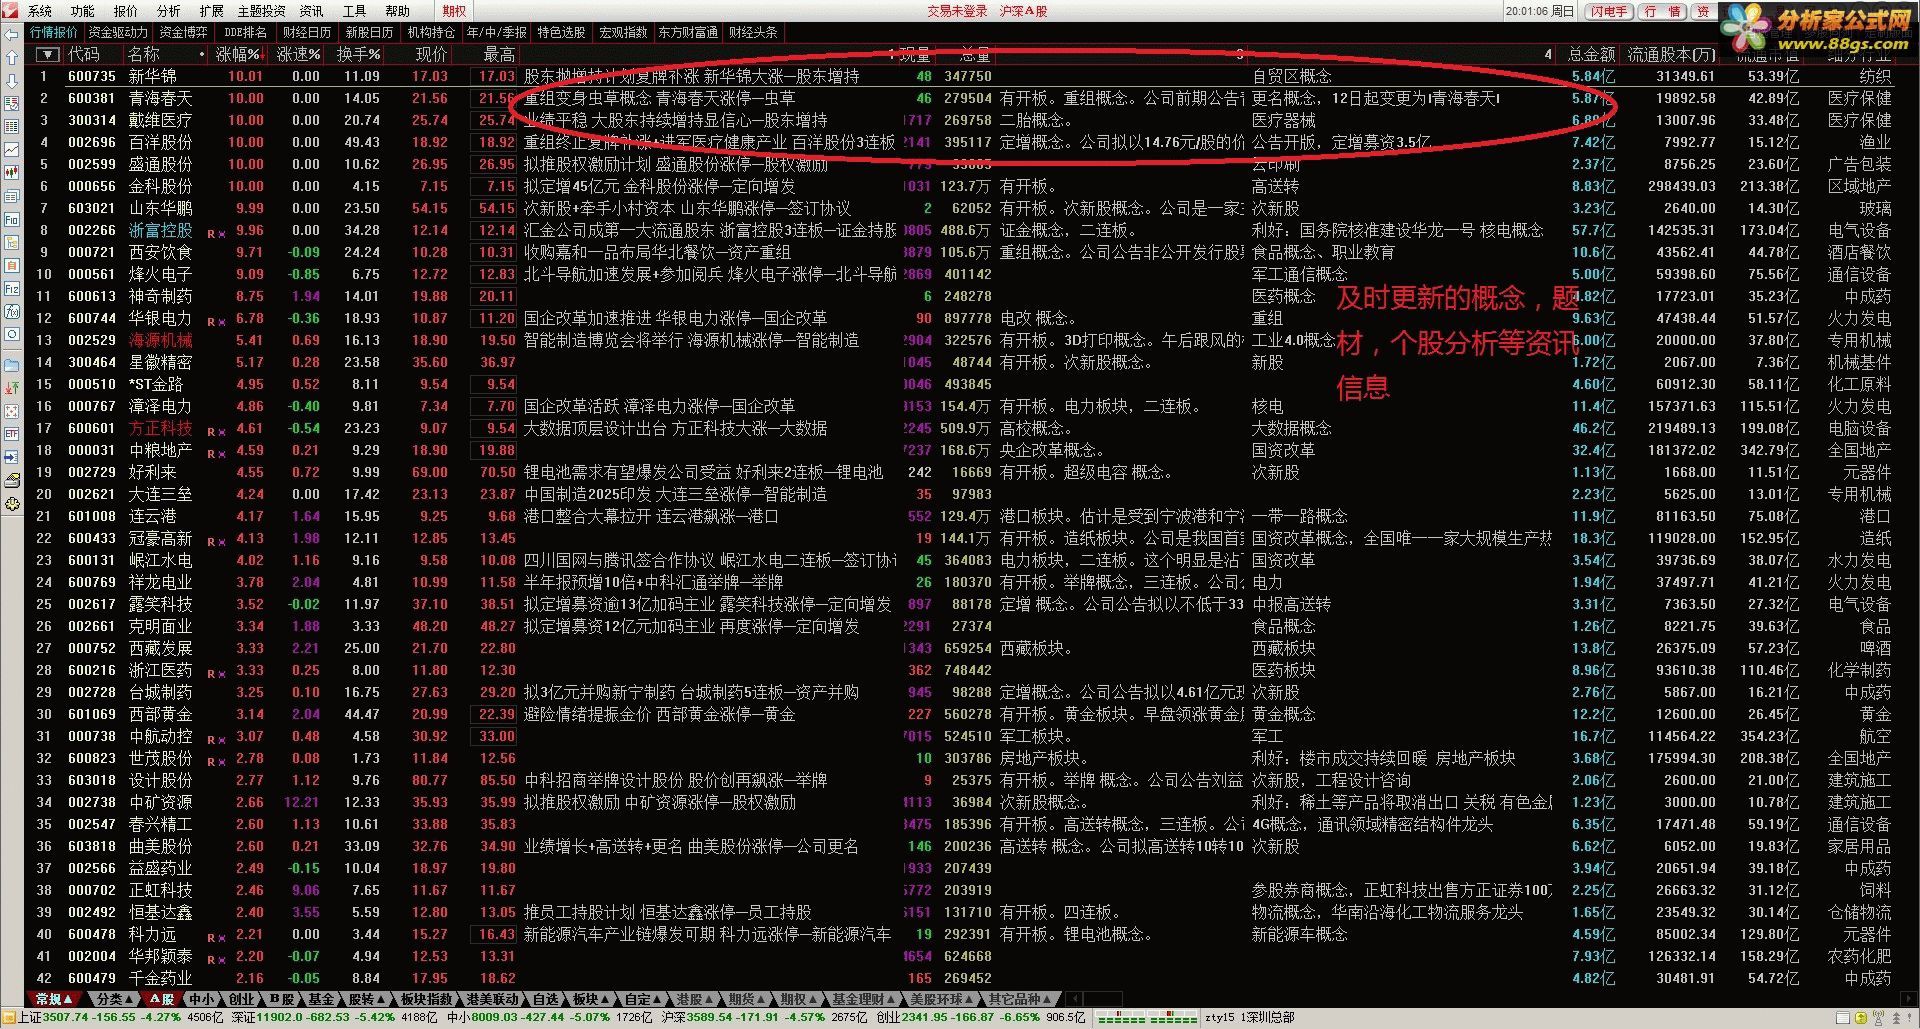Select stock row 002266 浙富控股
1920x1029 pixels.
[960, 230]
